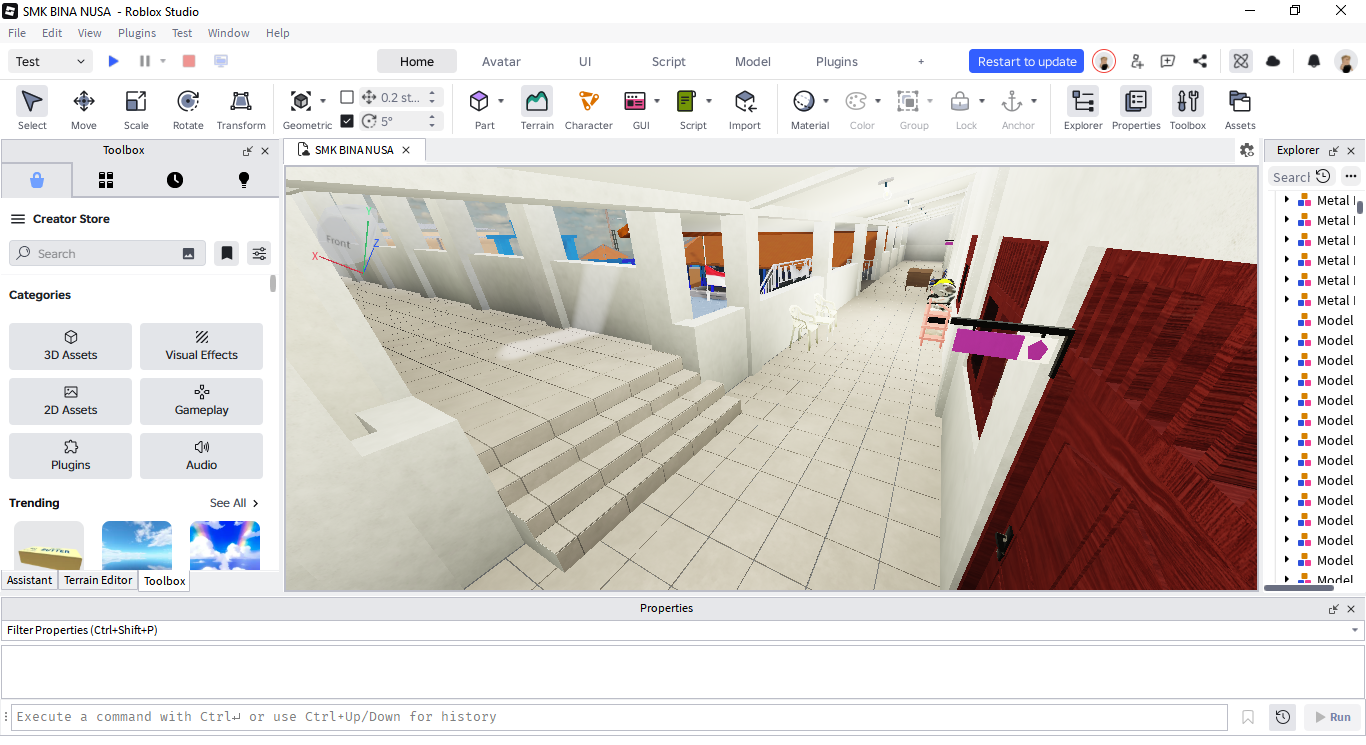1366x745 pixels.
Task: Click the command bar input field
Action: 619,717
